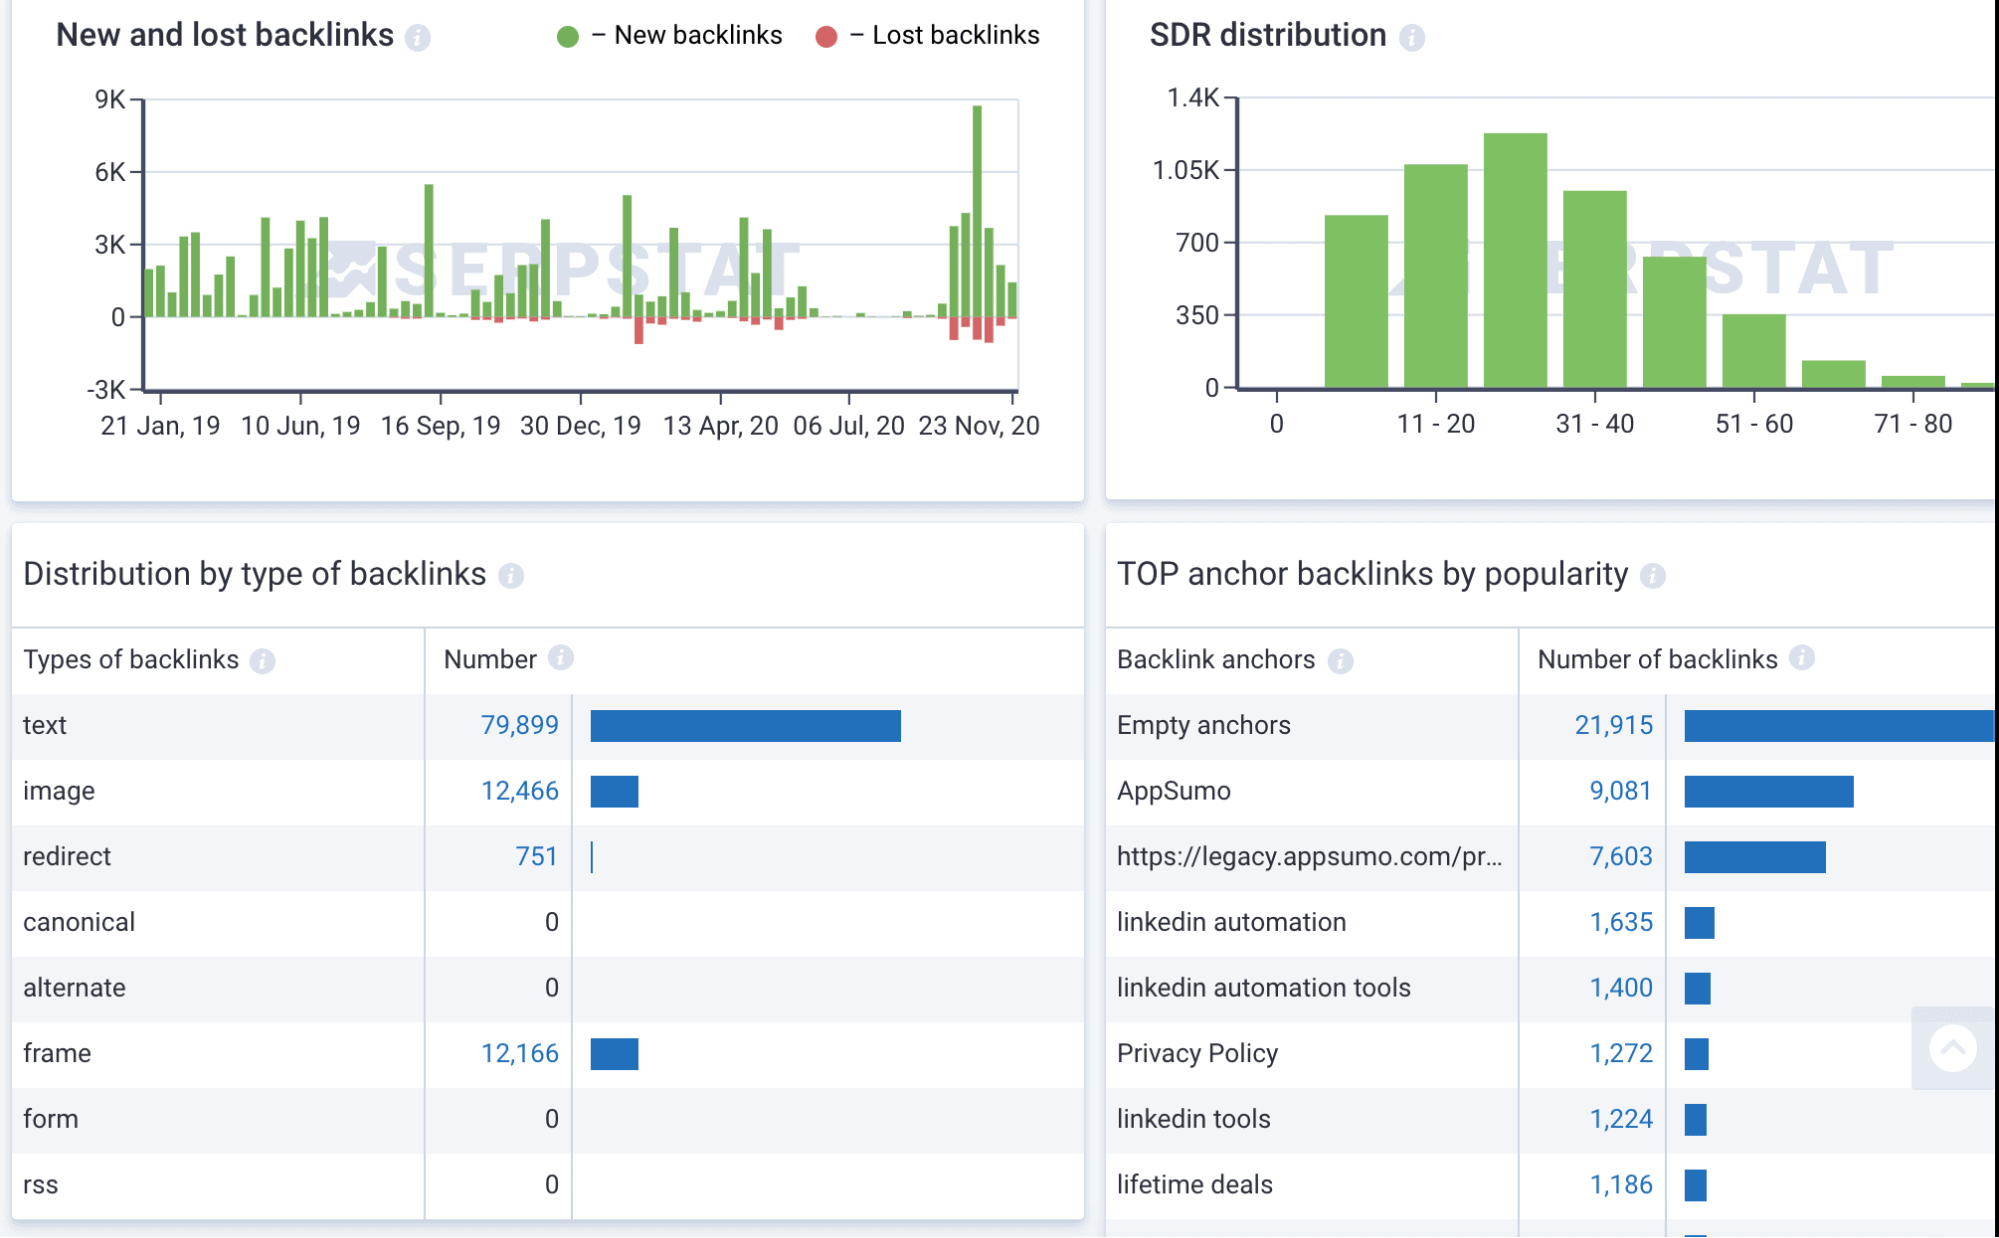Toggle New backlinks legend series

[669, 36]
